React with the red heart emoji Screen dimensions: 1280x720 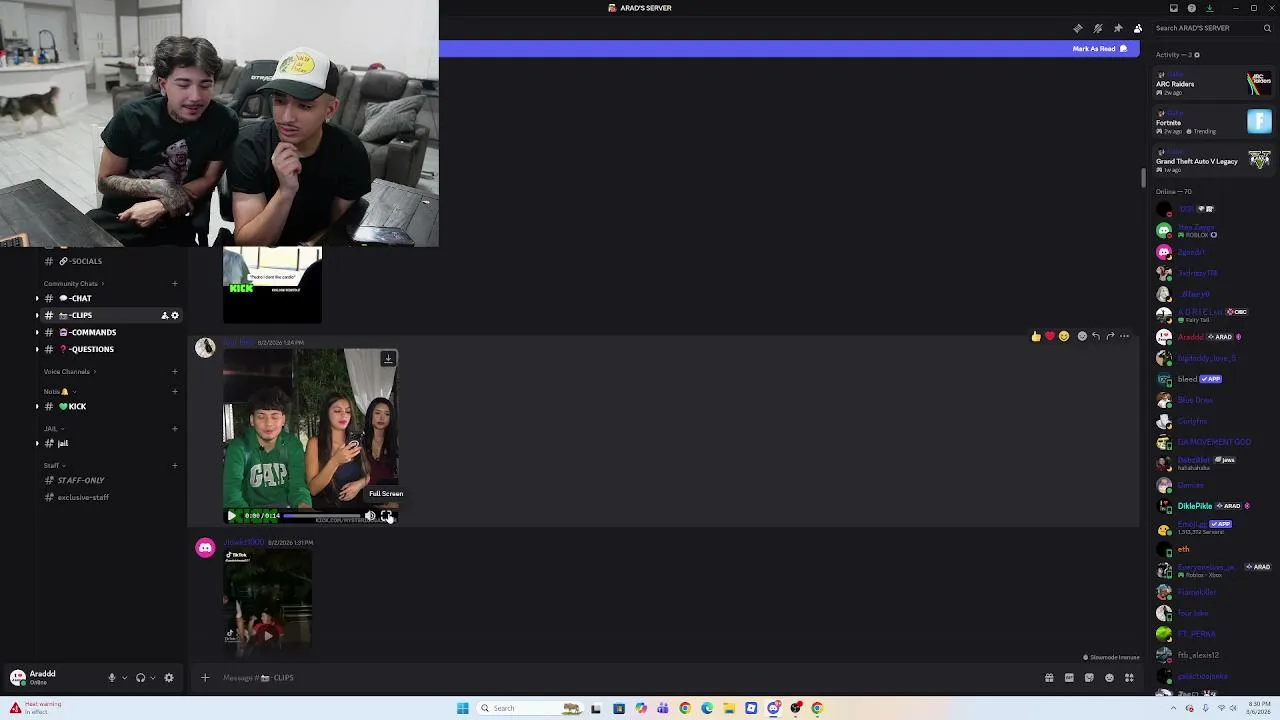[x=1049, y=336]
